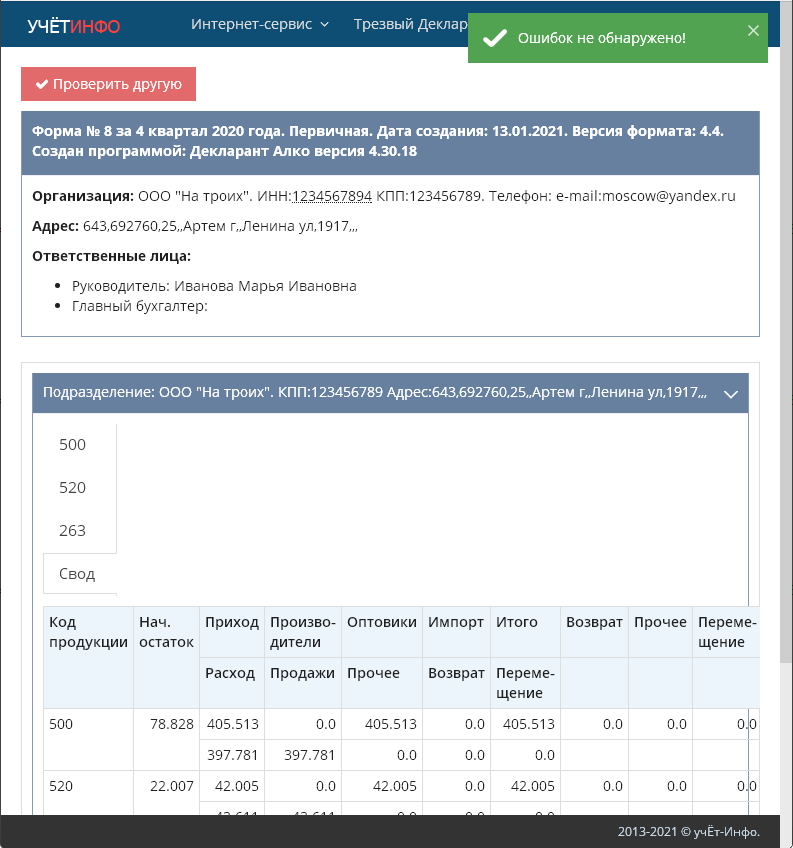The height and width of the screenshot is (848, 793).
Task: Switch to the Свод tab
Action: pos(80,574)
